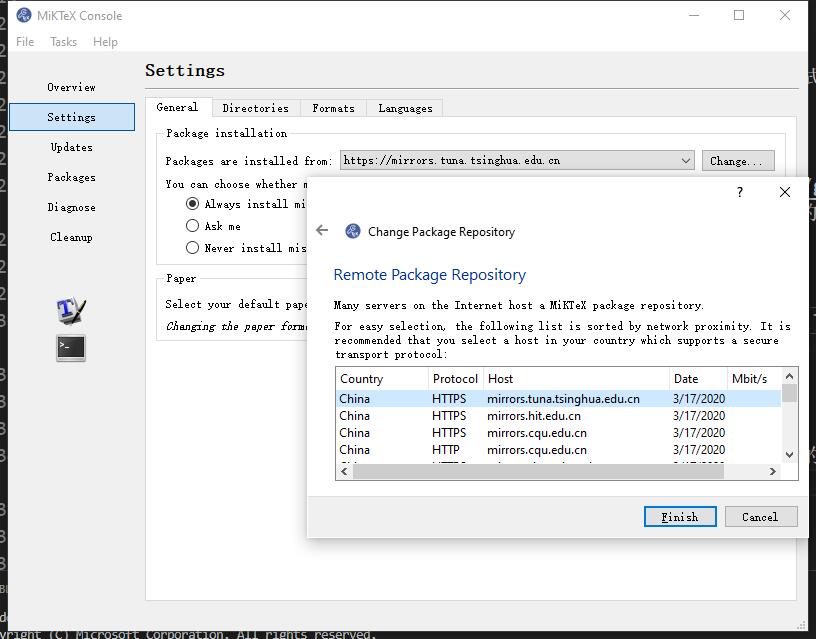Choose the Never install radio option
The image size is (816, 639).
click(193, 248)
